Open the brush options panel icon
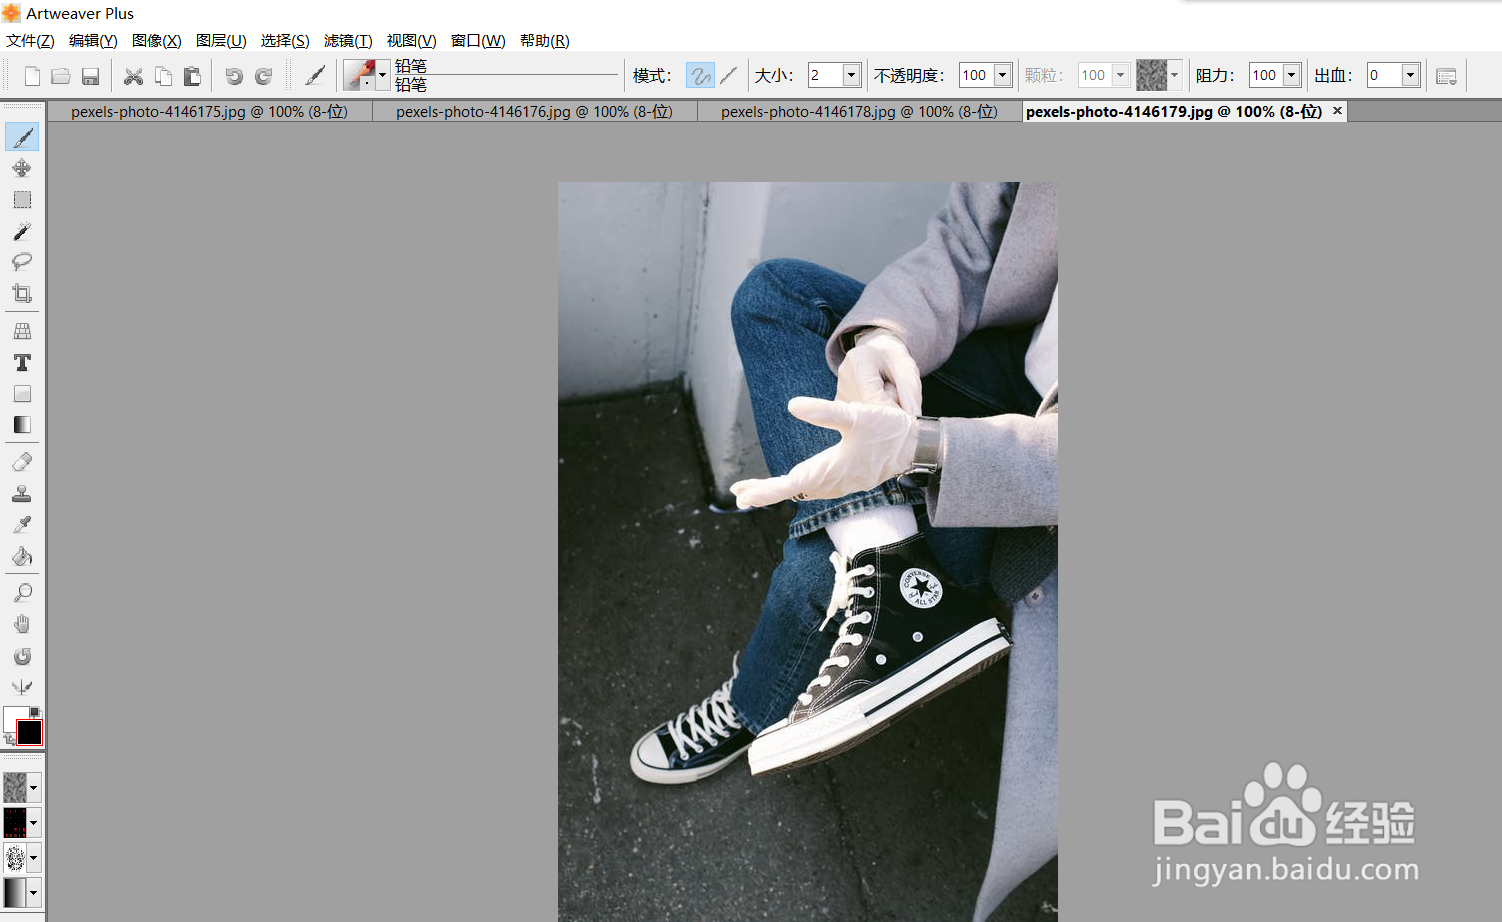This screenshot has height=922, width=1502. 1446,76
